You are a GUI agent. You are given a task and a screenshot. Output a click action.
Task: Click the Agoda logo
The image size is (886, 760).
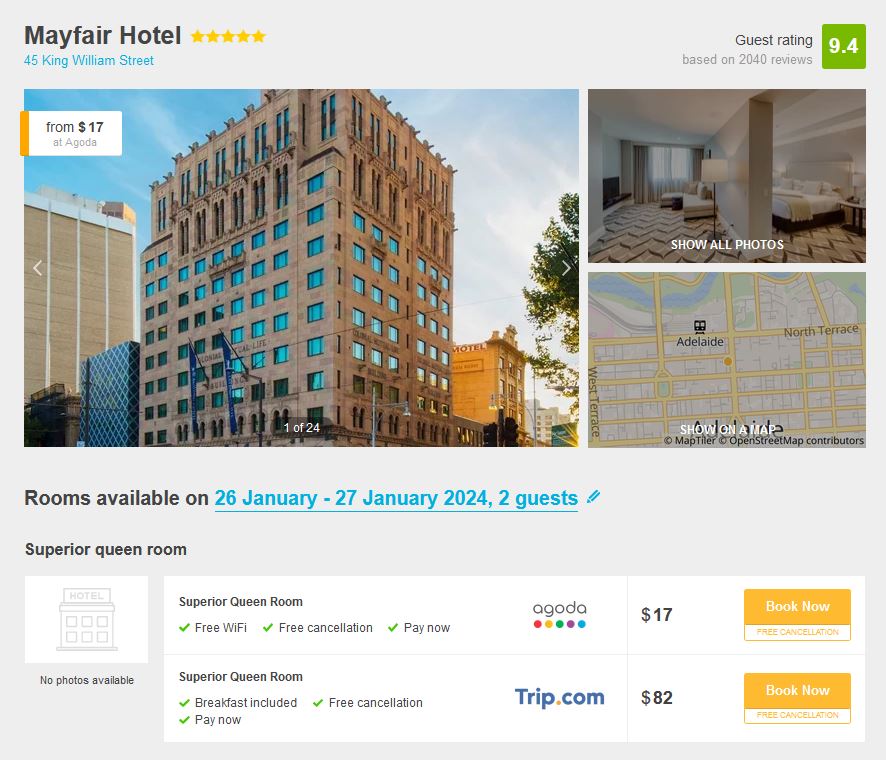coord(559,614)
